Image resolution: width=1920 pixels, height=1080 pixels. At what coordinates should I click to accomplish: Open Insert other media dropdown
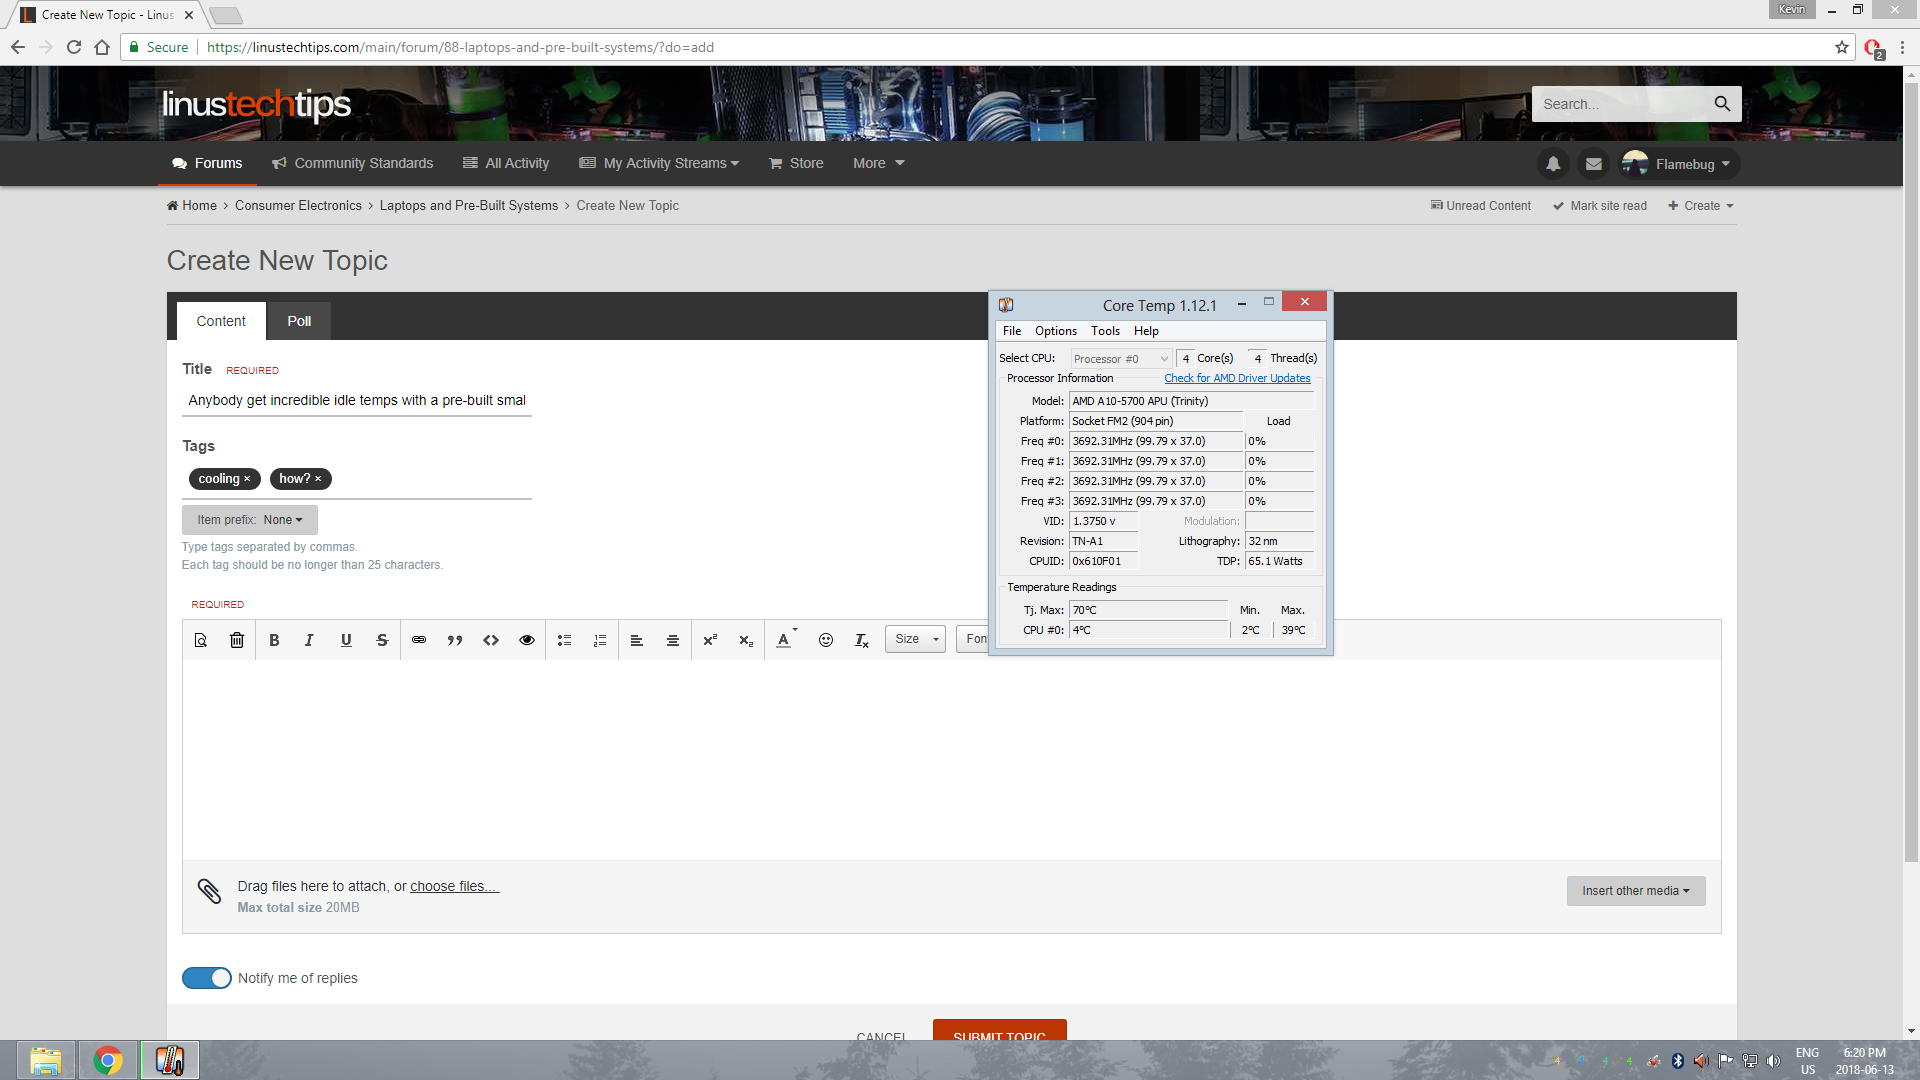[1636, 891]
